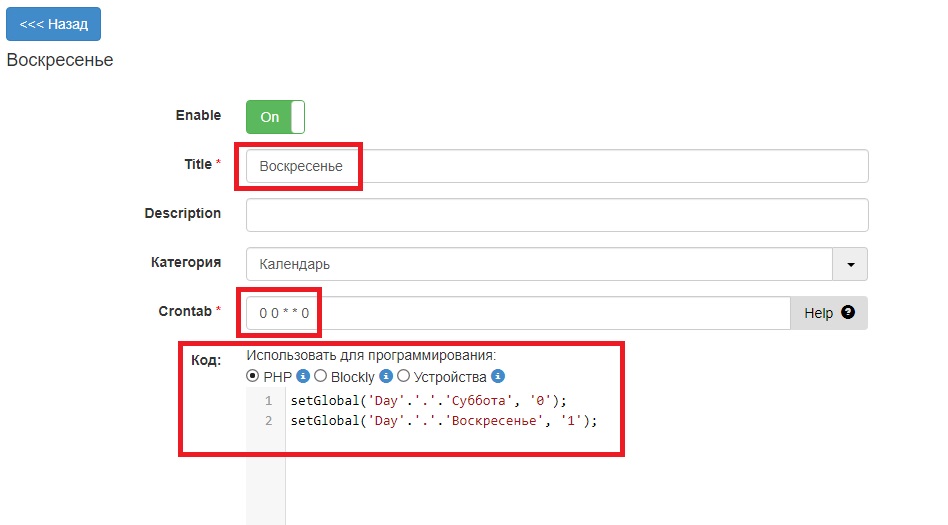Click code line setting Суббота to 0
This screenshot has width=948, height=525.
coord(428,401)
